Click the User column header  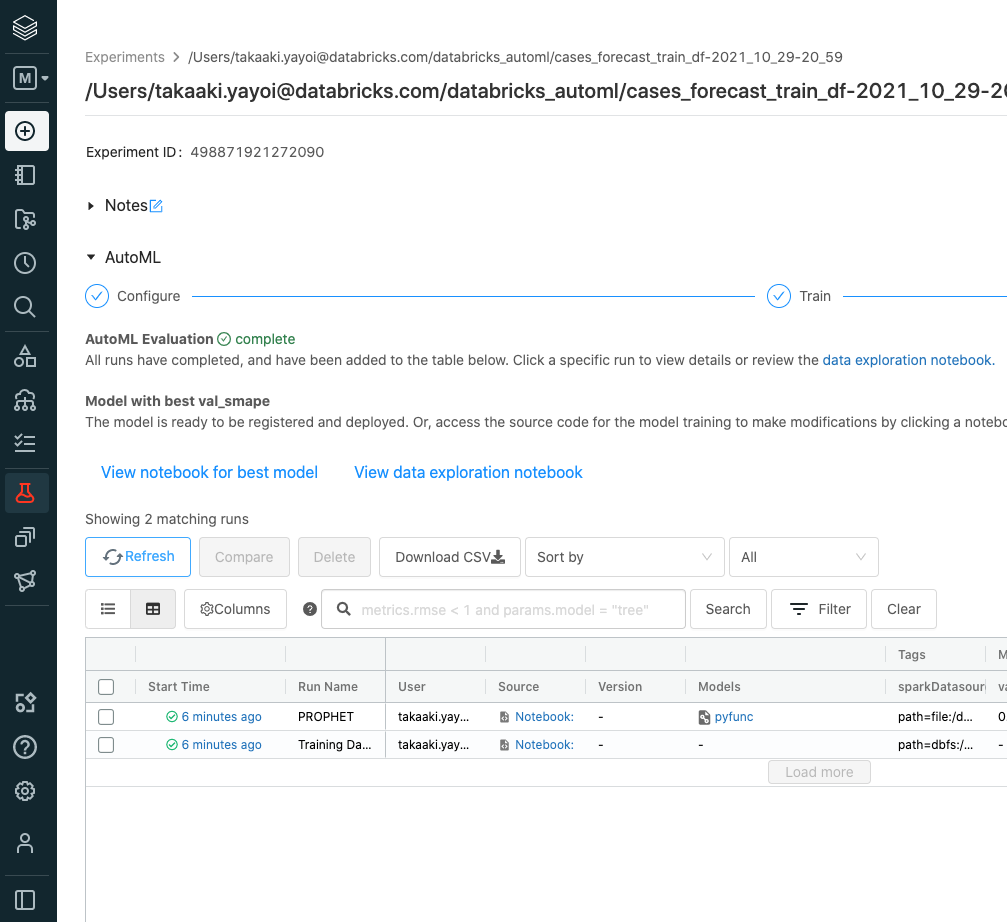(x=412, y=686)
